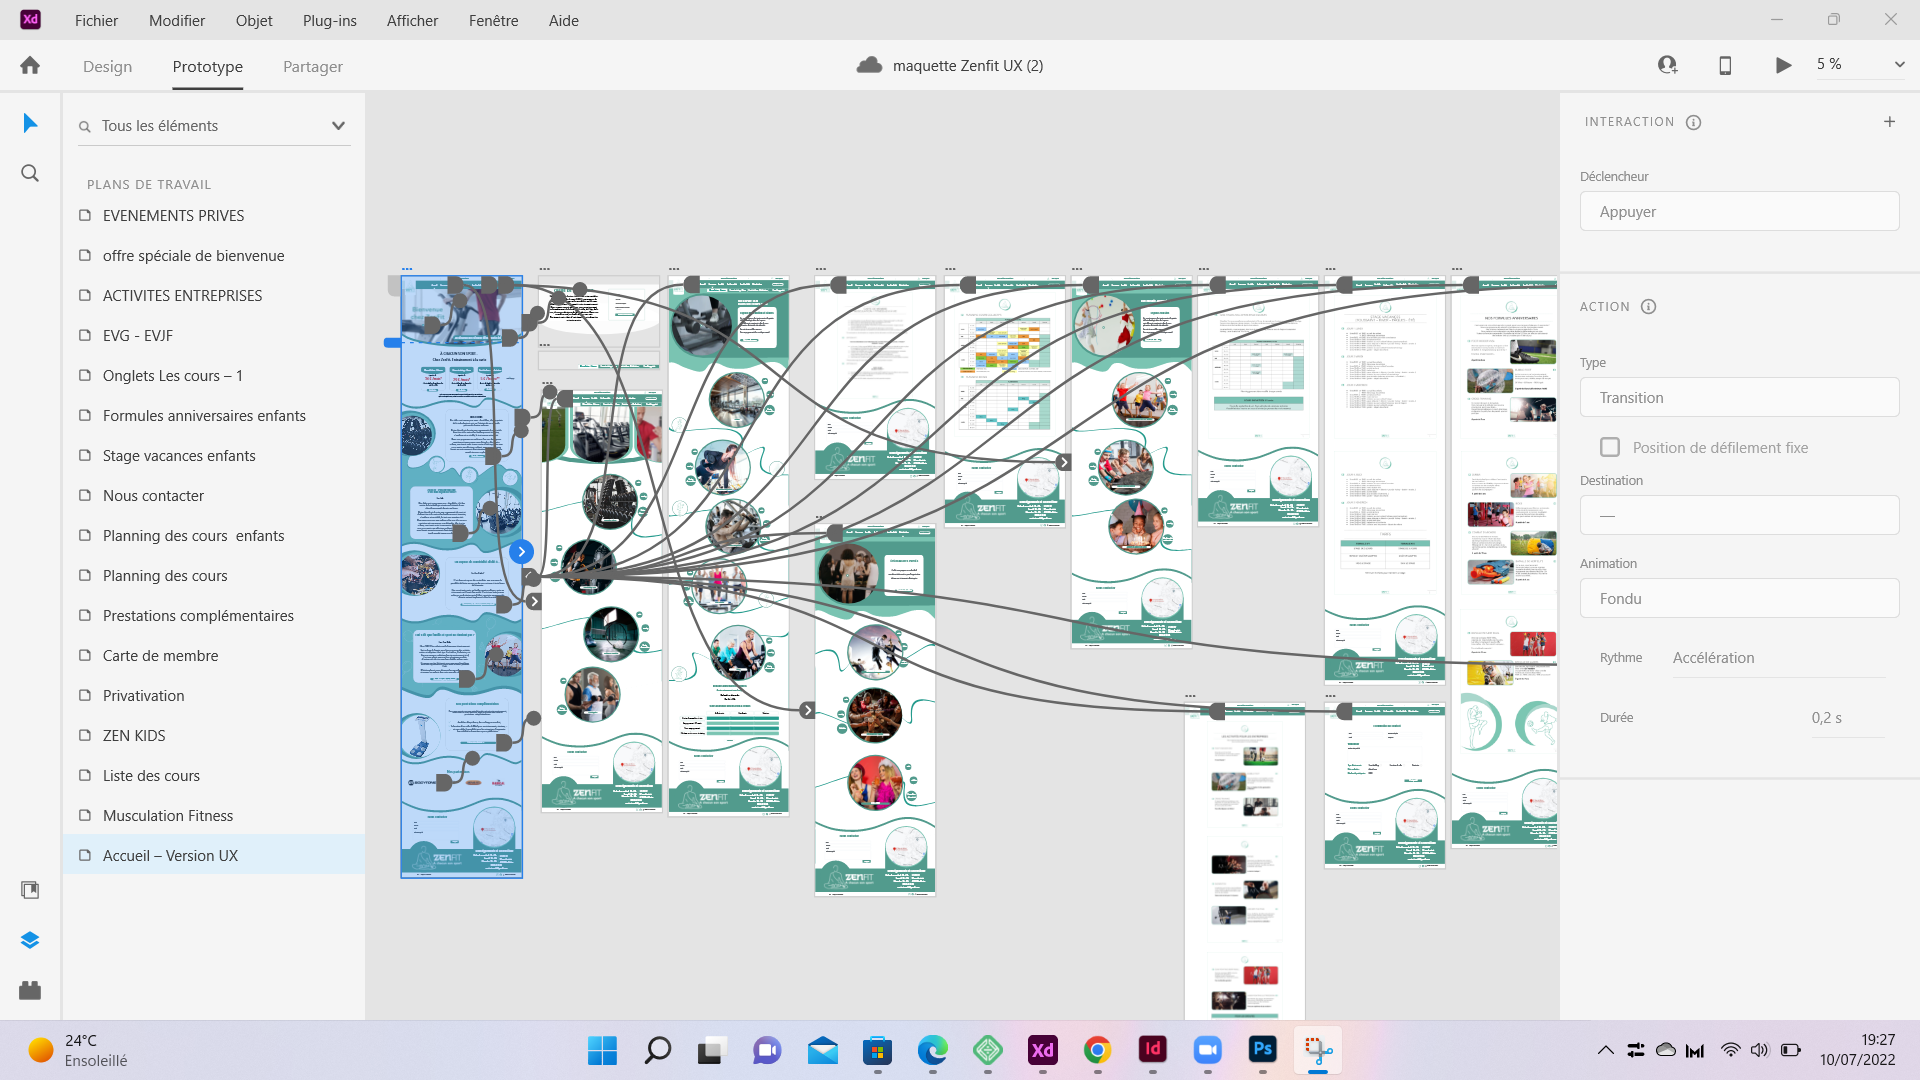
Task: Select the Zoom magnifier tool
Action: coord(30,173)
